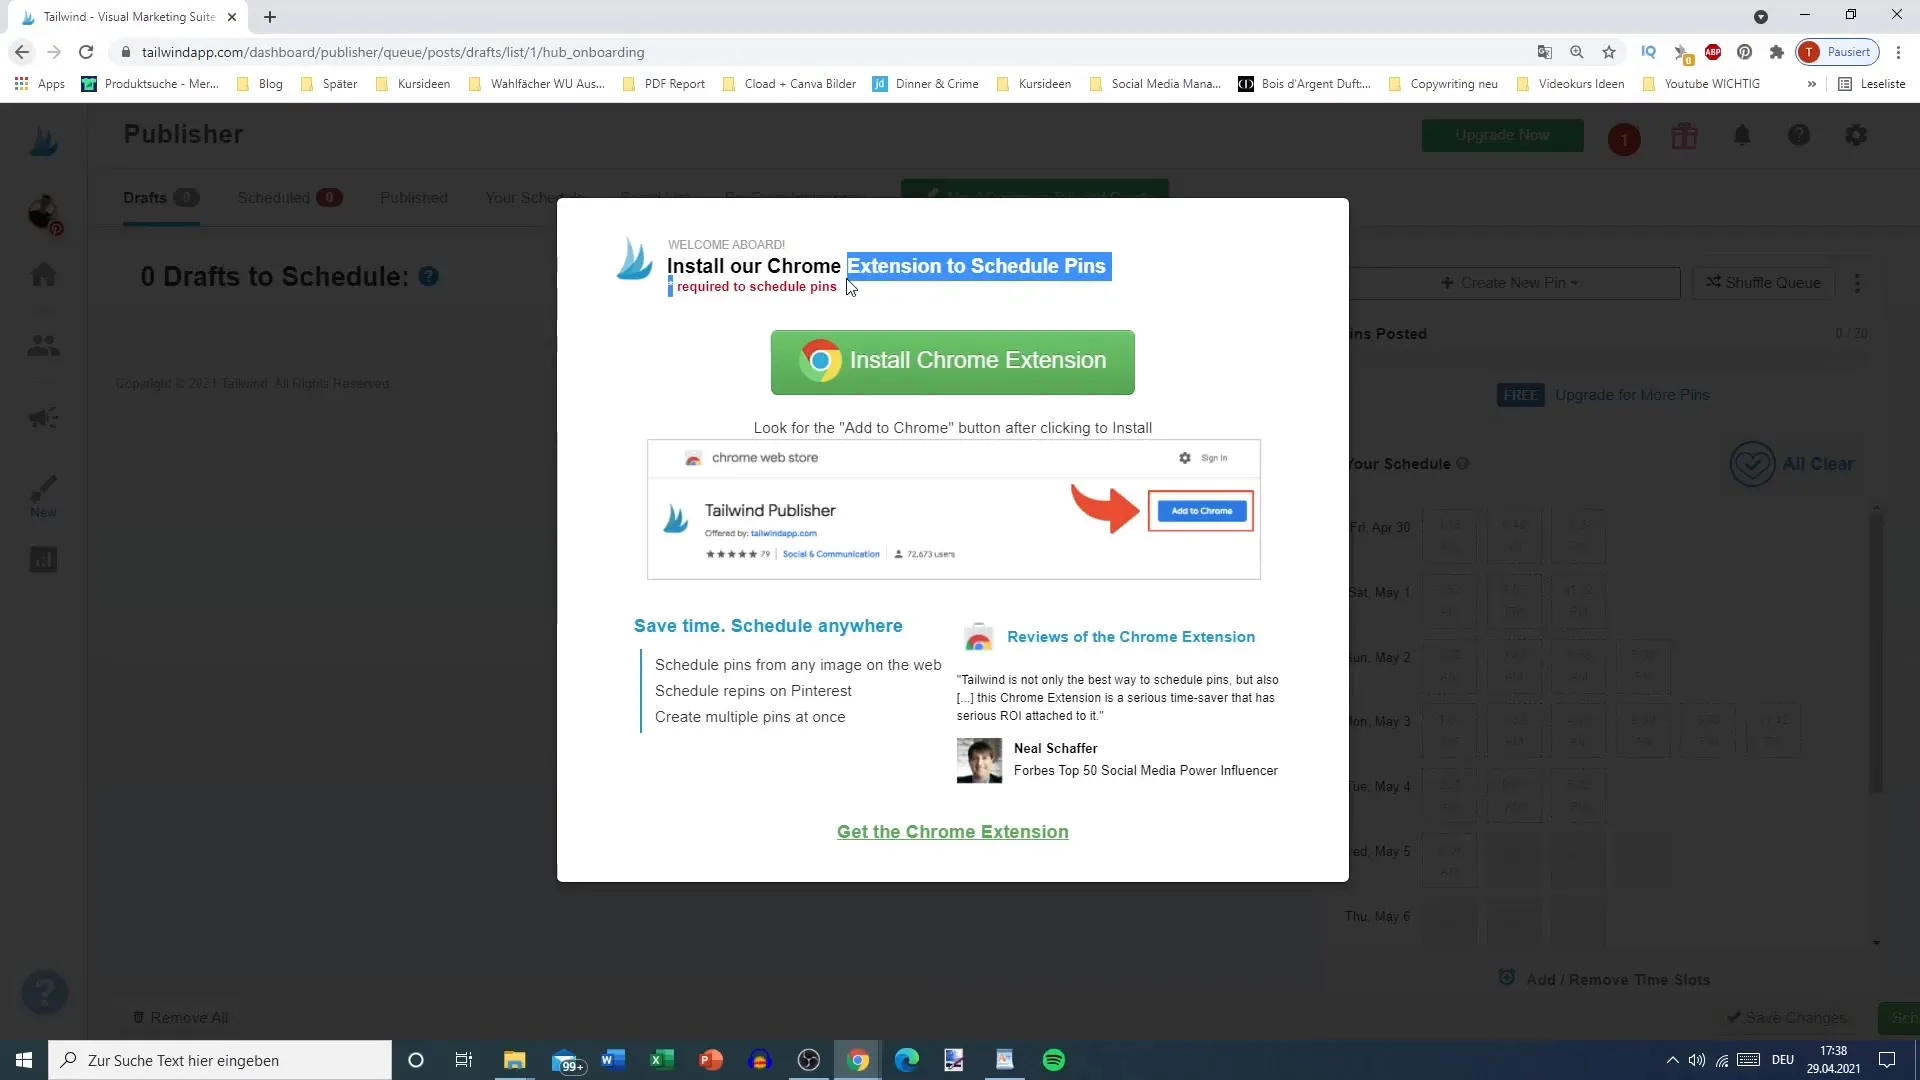This screenshot has width=1920, height=1080.
Task: Open the Get the Chrome Extension link
Action: tap(952, 832)
